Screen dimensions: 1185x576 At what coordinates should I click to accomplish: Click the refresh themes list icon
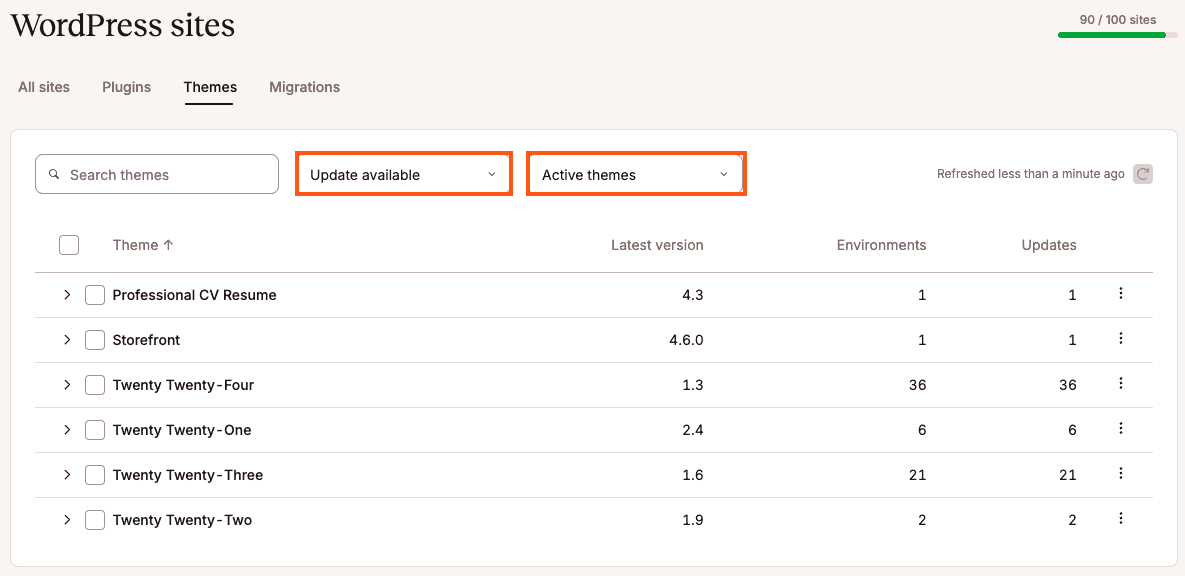point(1143,174)
